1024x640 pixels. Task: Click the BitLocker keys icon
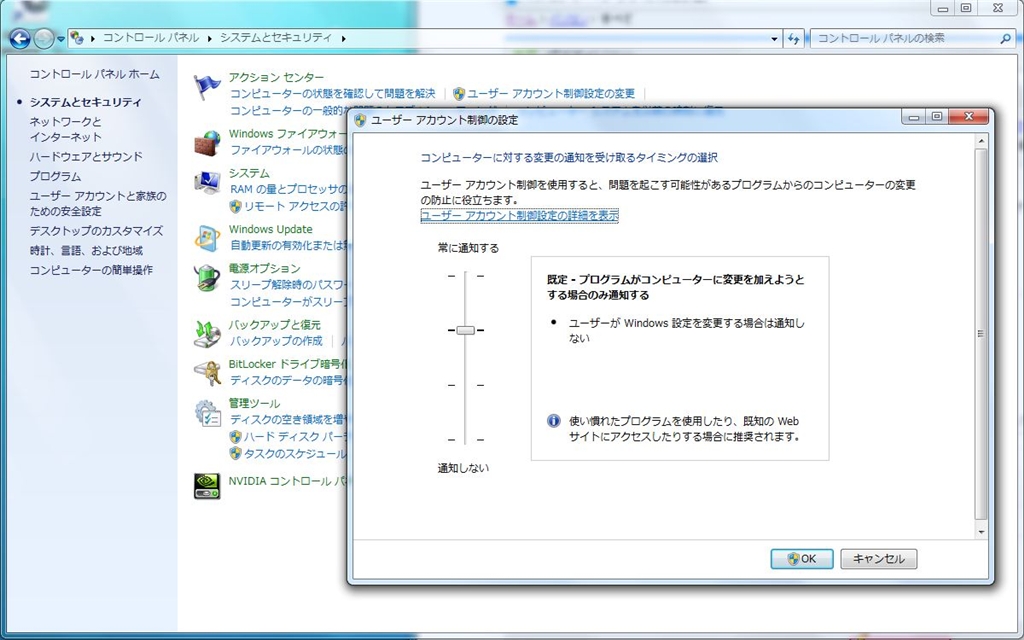tap(207, 373)
